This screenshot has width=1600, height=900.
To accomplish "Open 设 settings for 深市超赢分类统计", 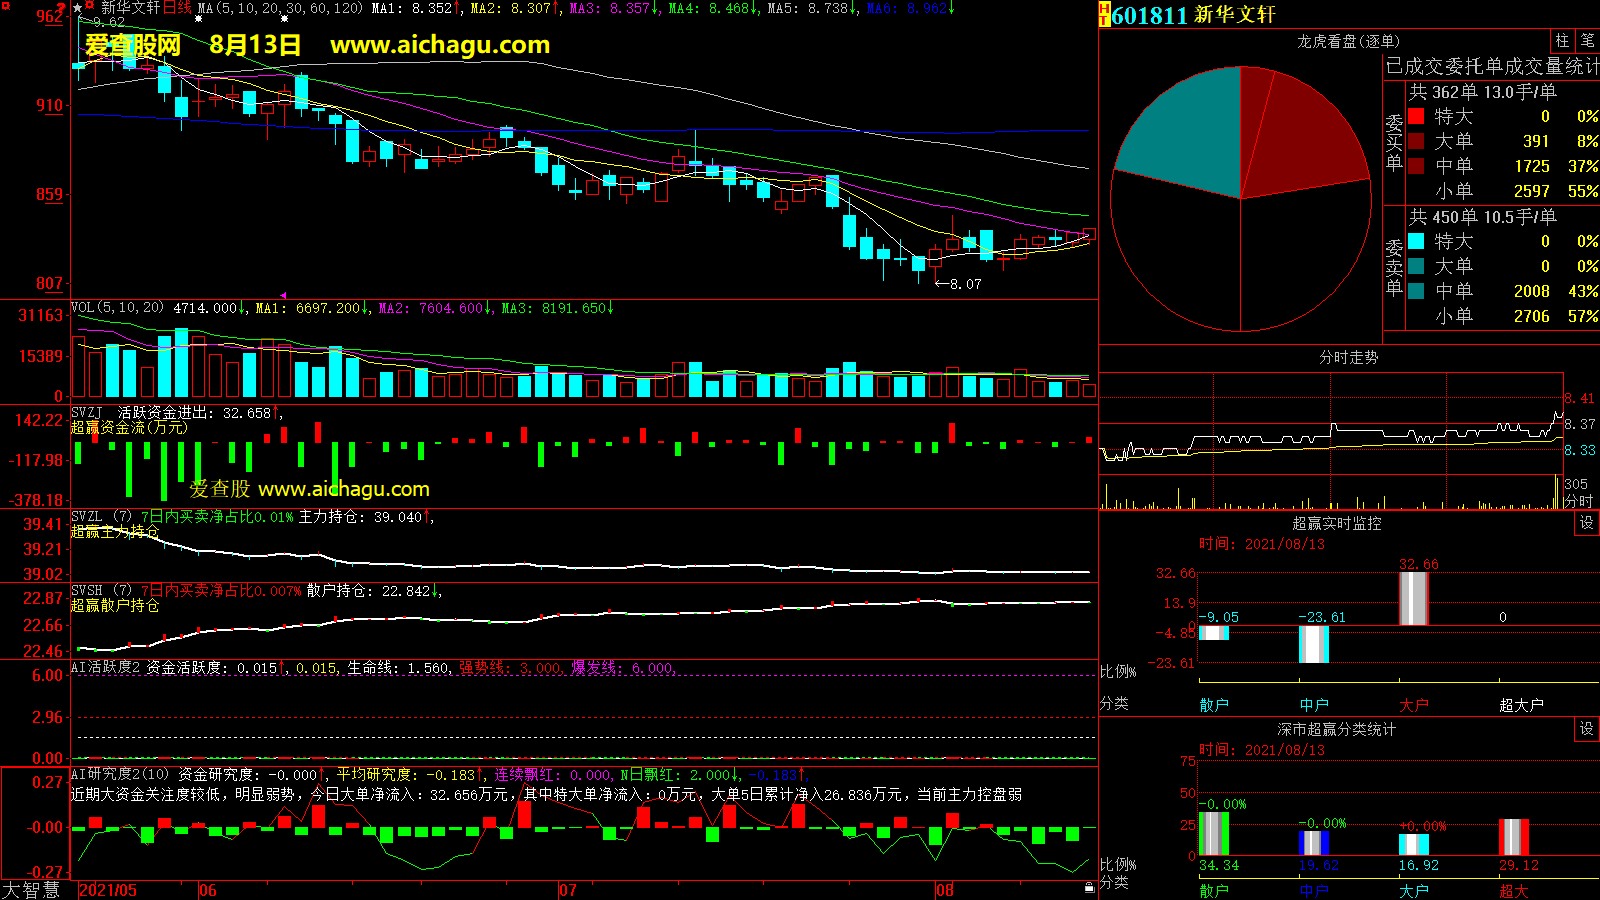I will click(x=1587, y=729).
